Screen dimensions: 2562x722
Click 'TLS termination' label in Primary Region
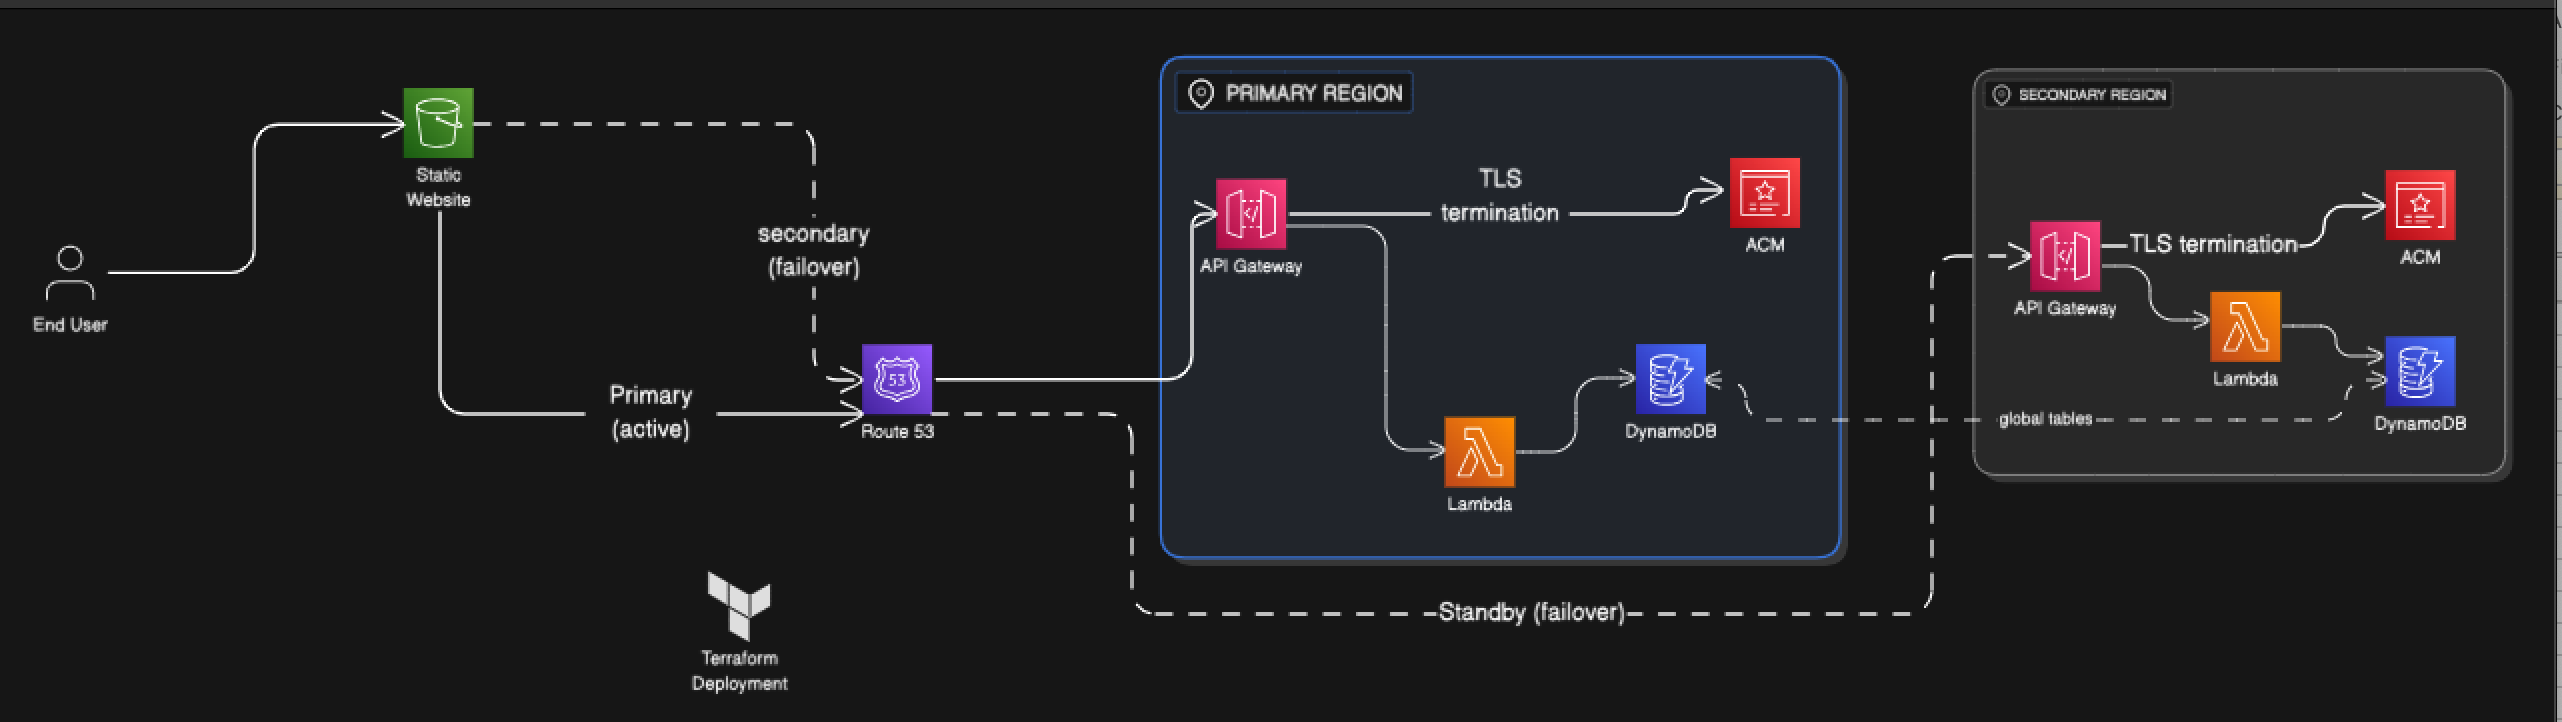coord(1500,195)
